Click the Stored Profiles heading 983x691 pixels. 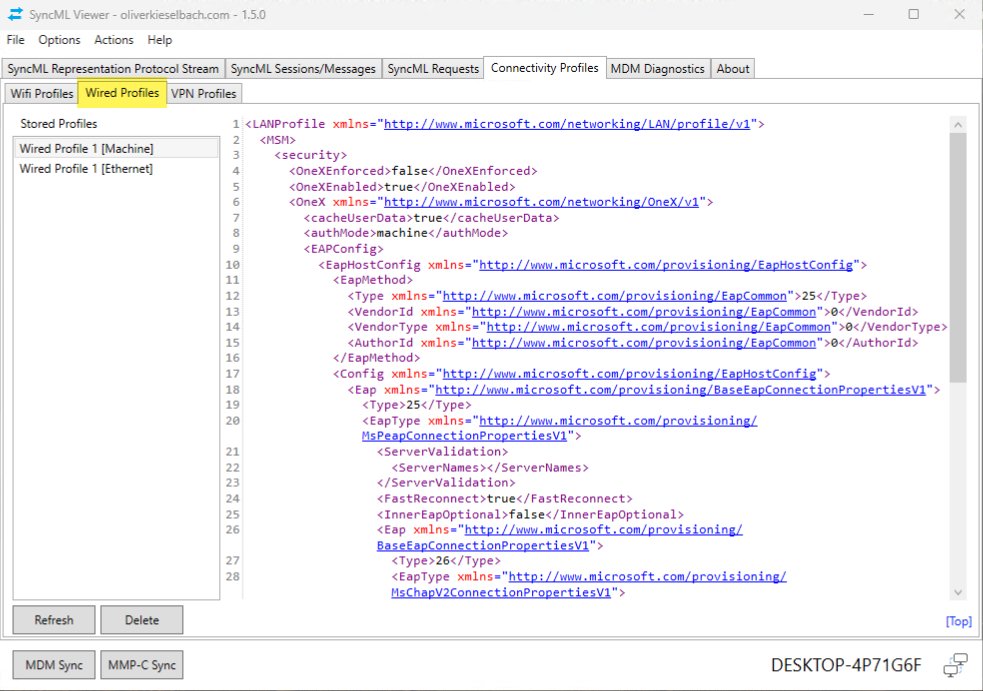click(x=59, y=124)
